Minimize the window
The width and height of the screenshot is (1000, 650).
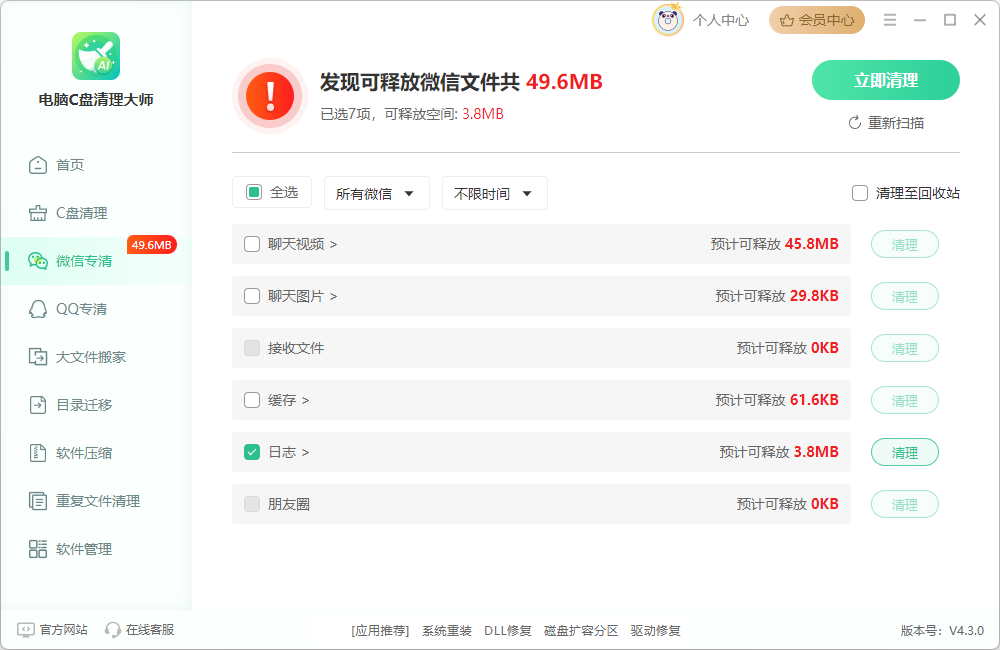pyautogui.click(x=920, y=20)
